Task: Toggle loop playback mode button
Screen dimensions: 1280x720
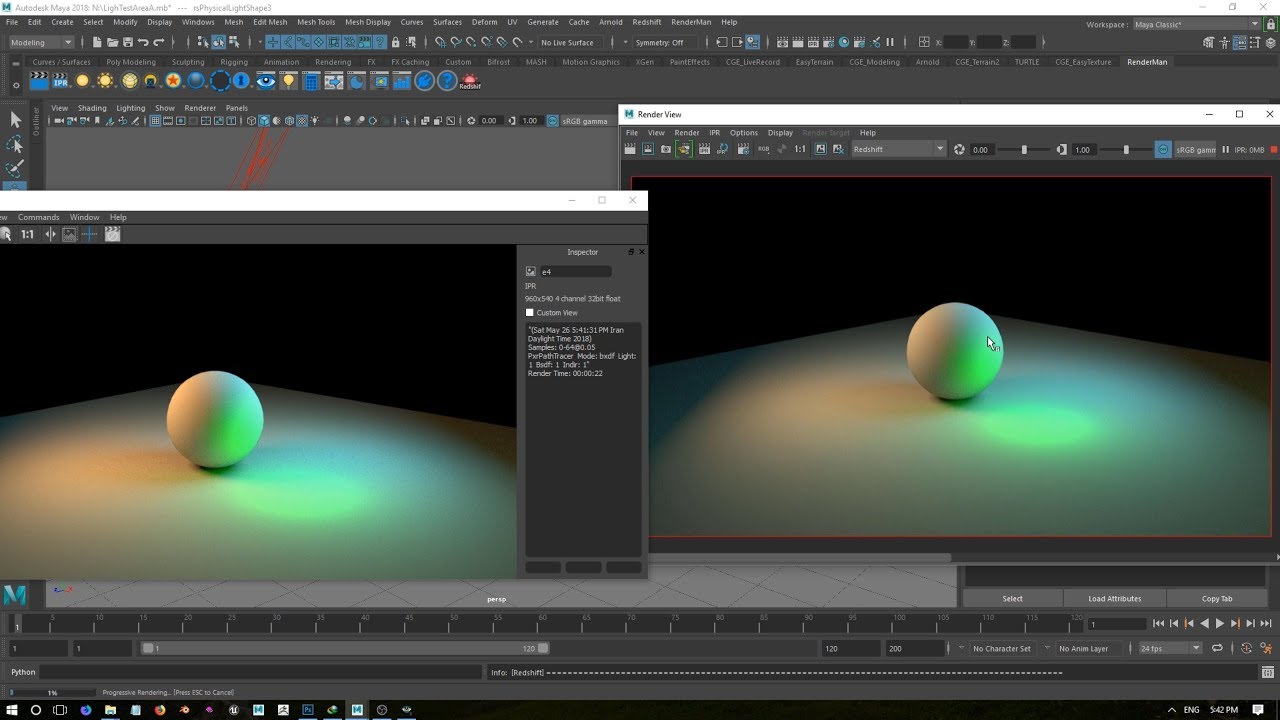Action: (x=1217, y=648)
